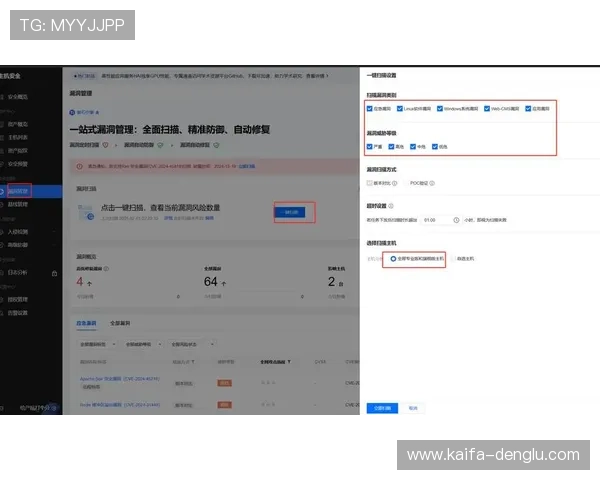Open 主机列表 in the sidebar
The height and width of the screenshot is (480, 600).
tap(18, 137)
